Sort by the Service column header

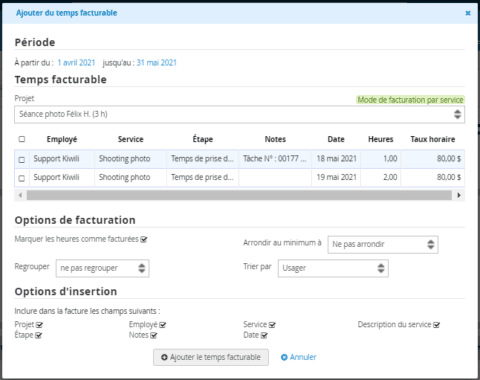click(x=130, y=139)
